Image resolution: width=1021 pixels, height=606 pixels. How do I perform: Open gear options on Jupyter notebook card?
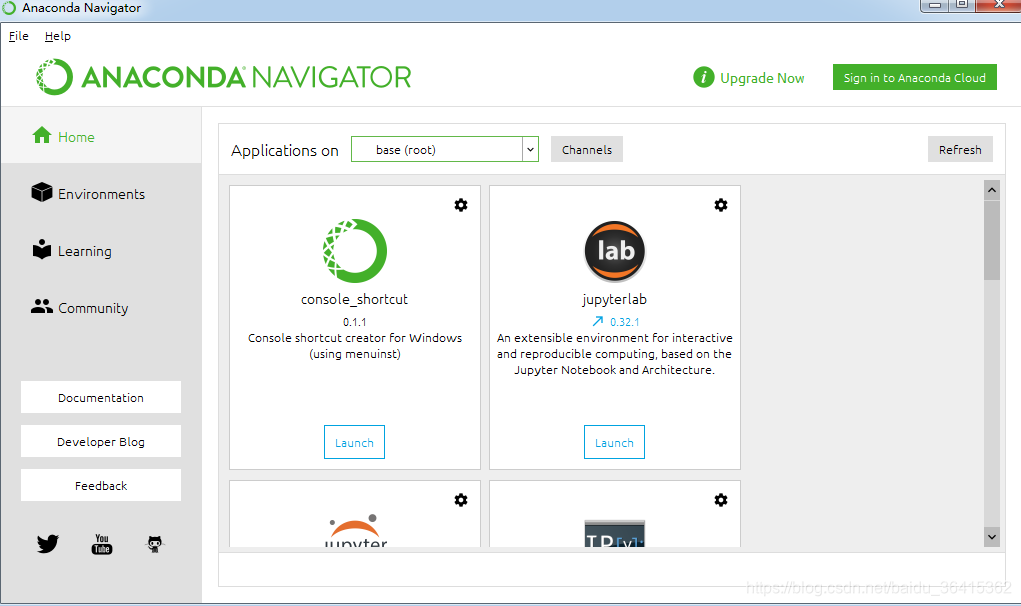click(x=461, y=500)
